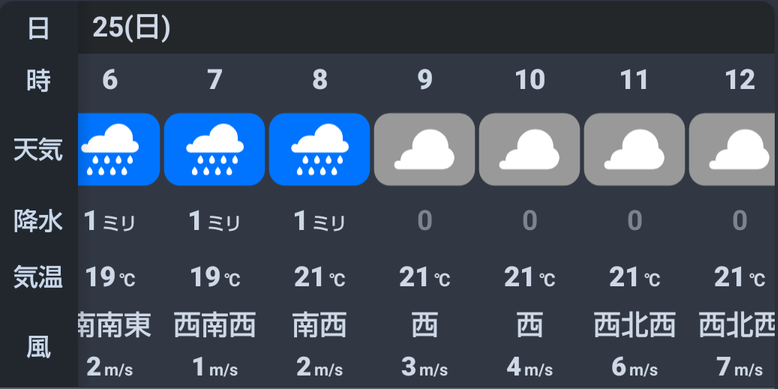Tap the cloudy icon for 12 o'clock
The width and height of the screenshot is (778, 389).
(732, 149)
